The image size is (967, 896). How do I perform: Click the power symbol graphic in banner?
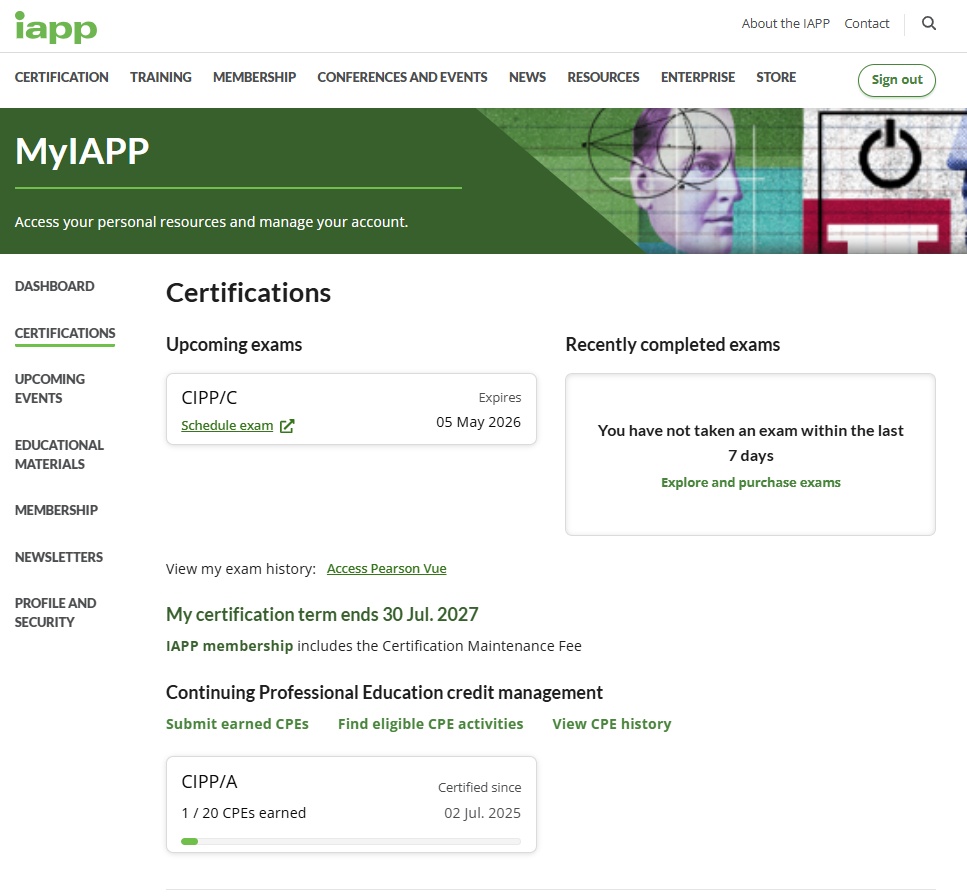pyautogui.click(x=890, y=154)
